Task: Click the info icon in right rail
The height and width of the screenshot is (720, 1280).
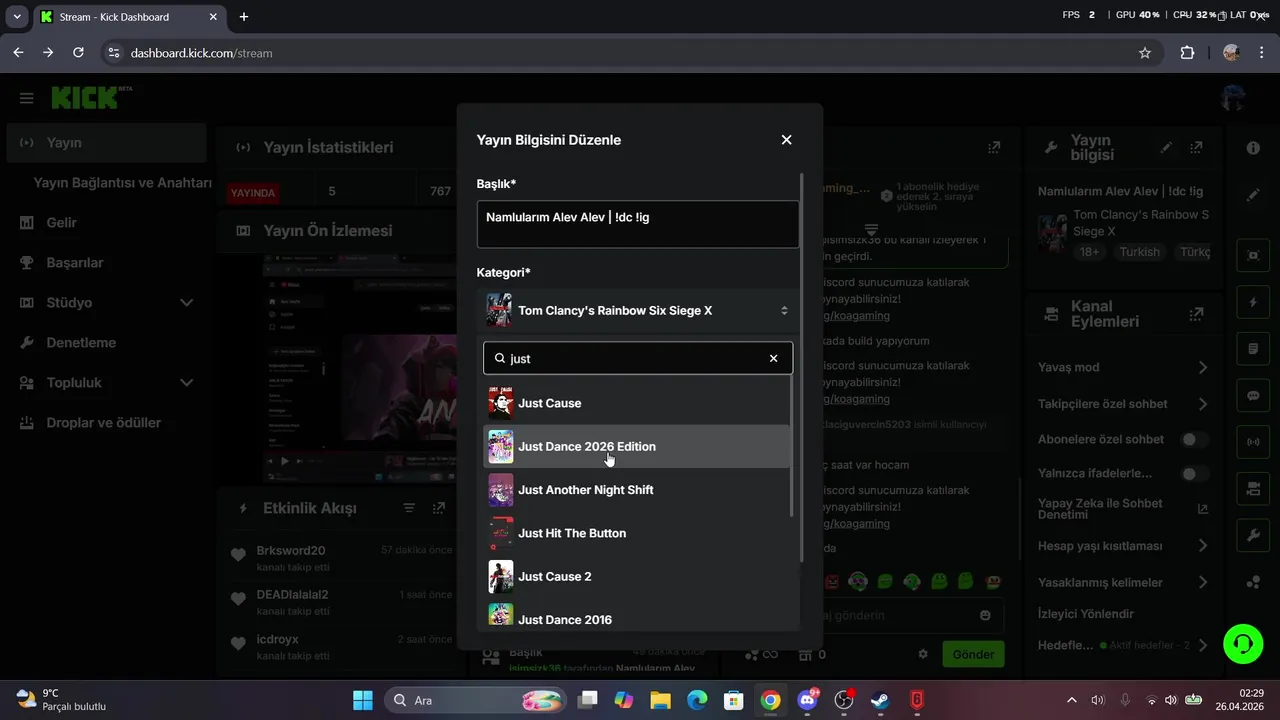Action: point(1253,148)
